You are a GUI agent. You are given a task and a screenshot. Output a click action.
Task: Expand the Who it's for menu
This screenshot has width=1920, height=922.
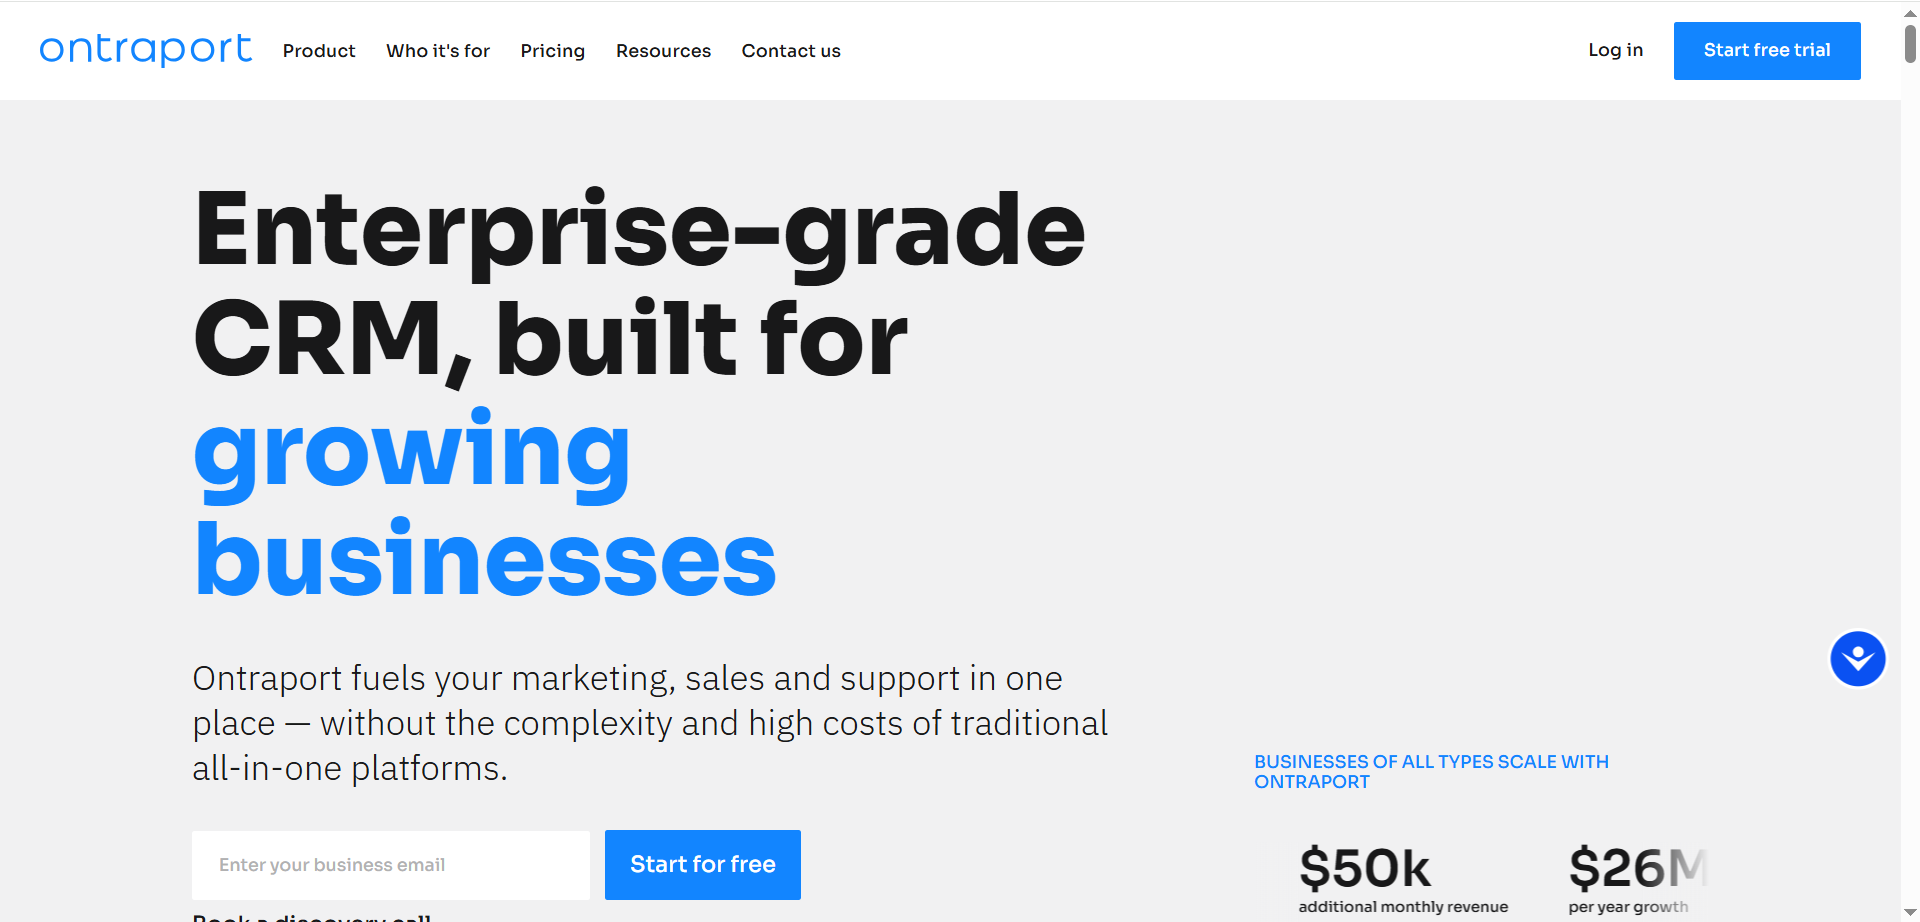pos(438,51)
